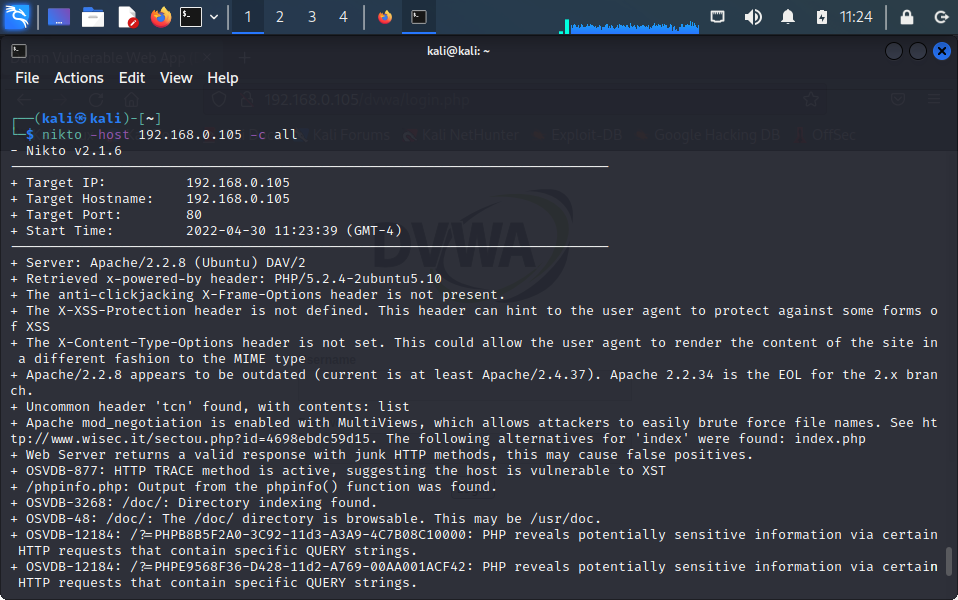The height and width of the screenshot is (600, 958).
Task: Open the File menu in terminal
Action: tap(27, 78)
